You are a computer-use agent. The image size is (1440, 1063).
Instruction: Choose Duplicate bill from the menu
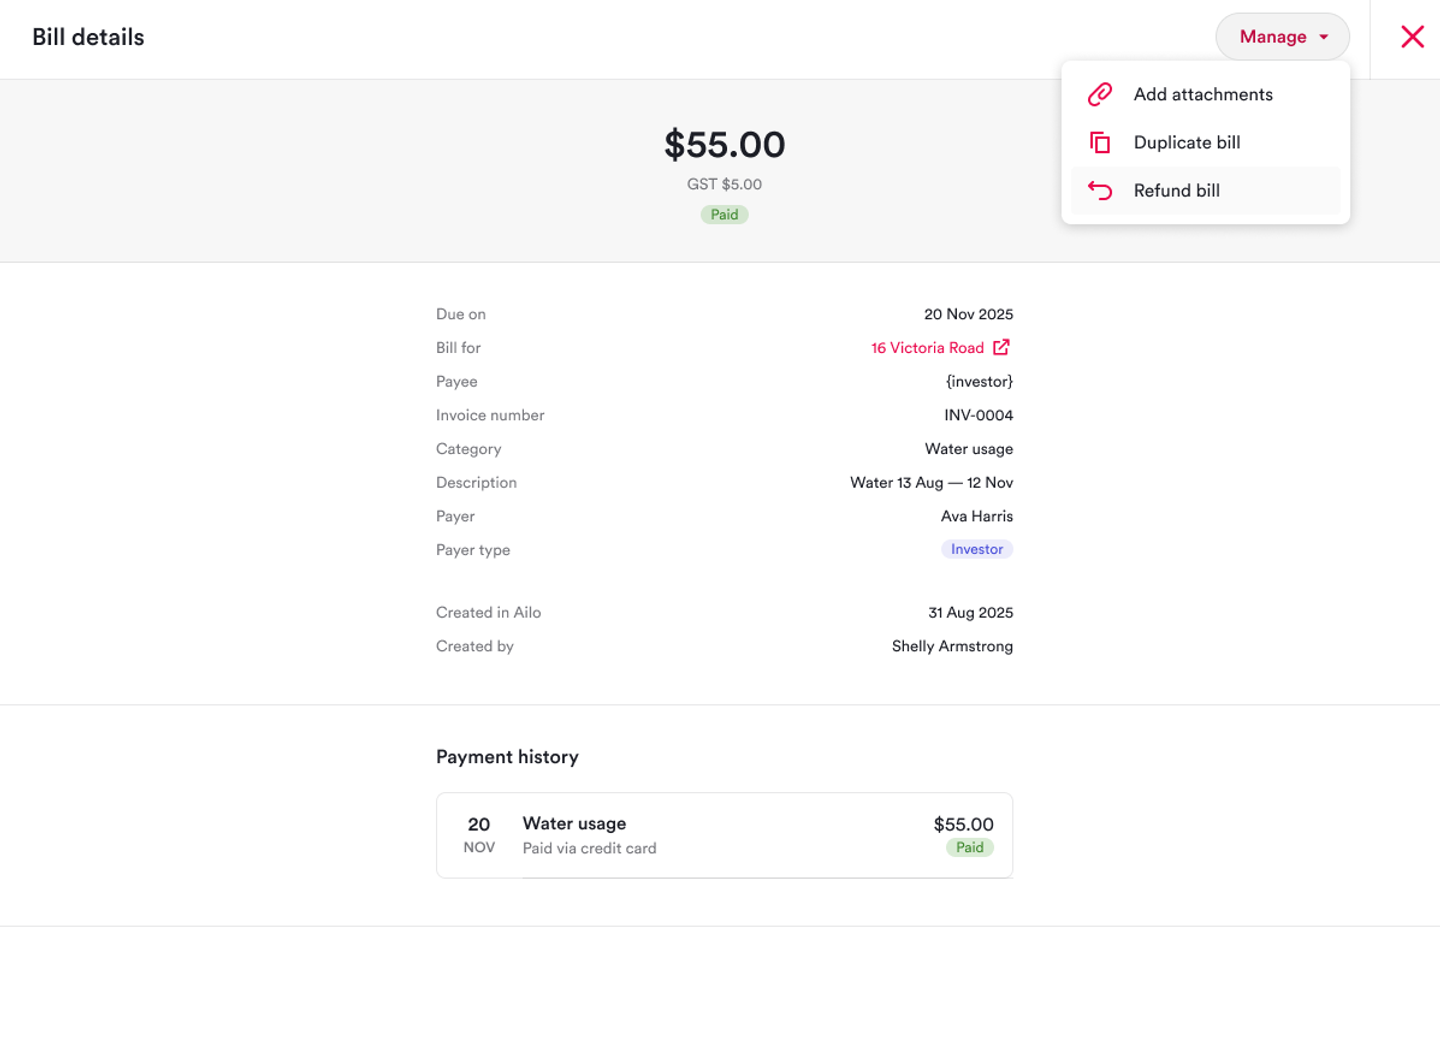click(1187, 143)
